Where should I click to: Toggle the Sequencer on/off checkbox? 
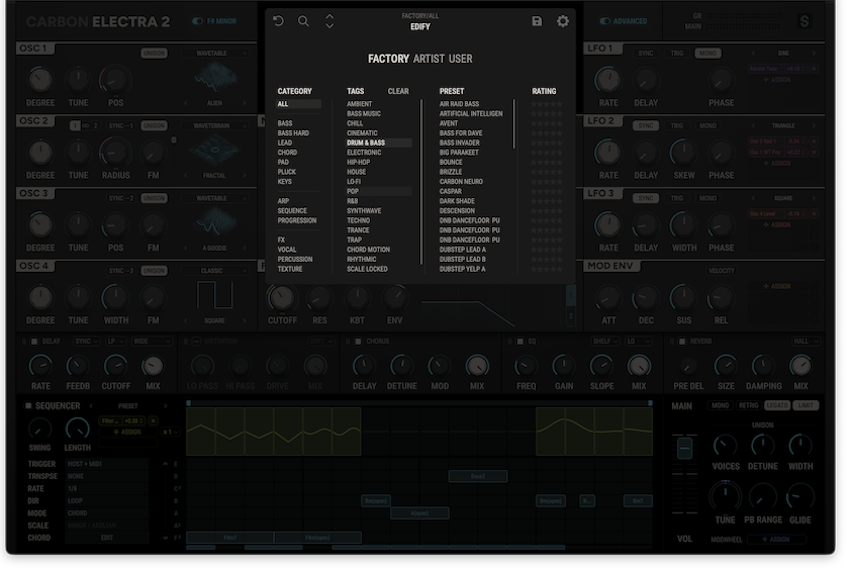(x=28, y=406)
